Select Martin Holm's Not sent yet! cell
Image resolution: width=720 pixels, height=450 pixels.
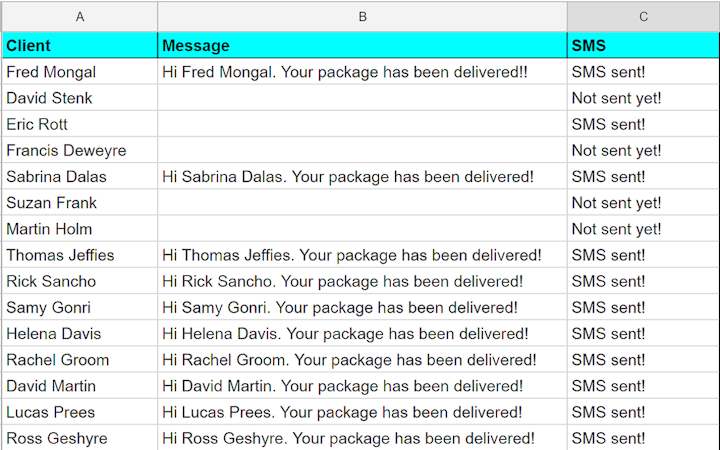point(643,229)
